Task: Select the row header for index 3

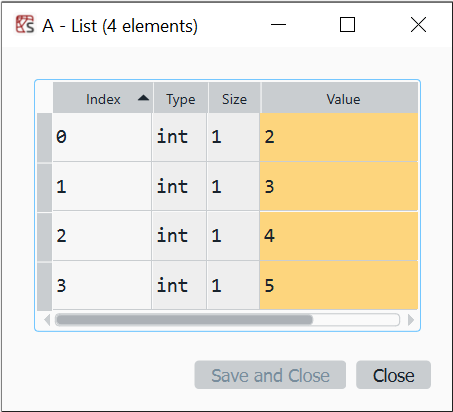Action: pyautogui.click(x=44, y=286)
